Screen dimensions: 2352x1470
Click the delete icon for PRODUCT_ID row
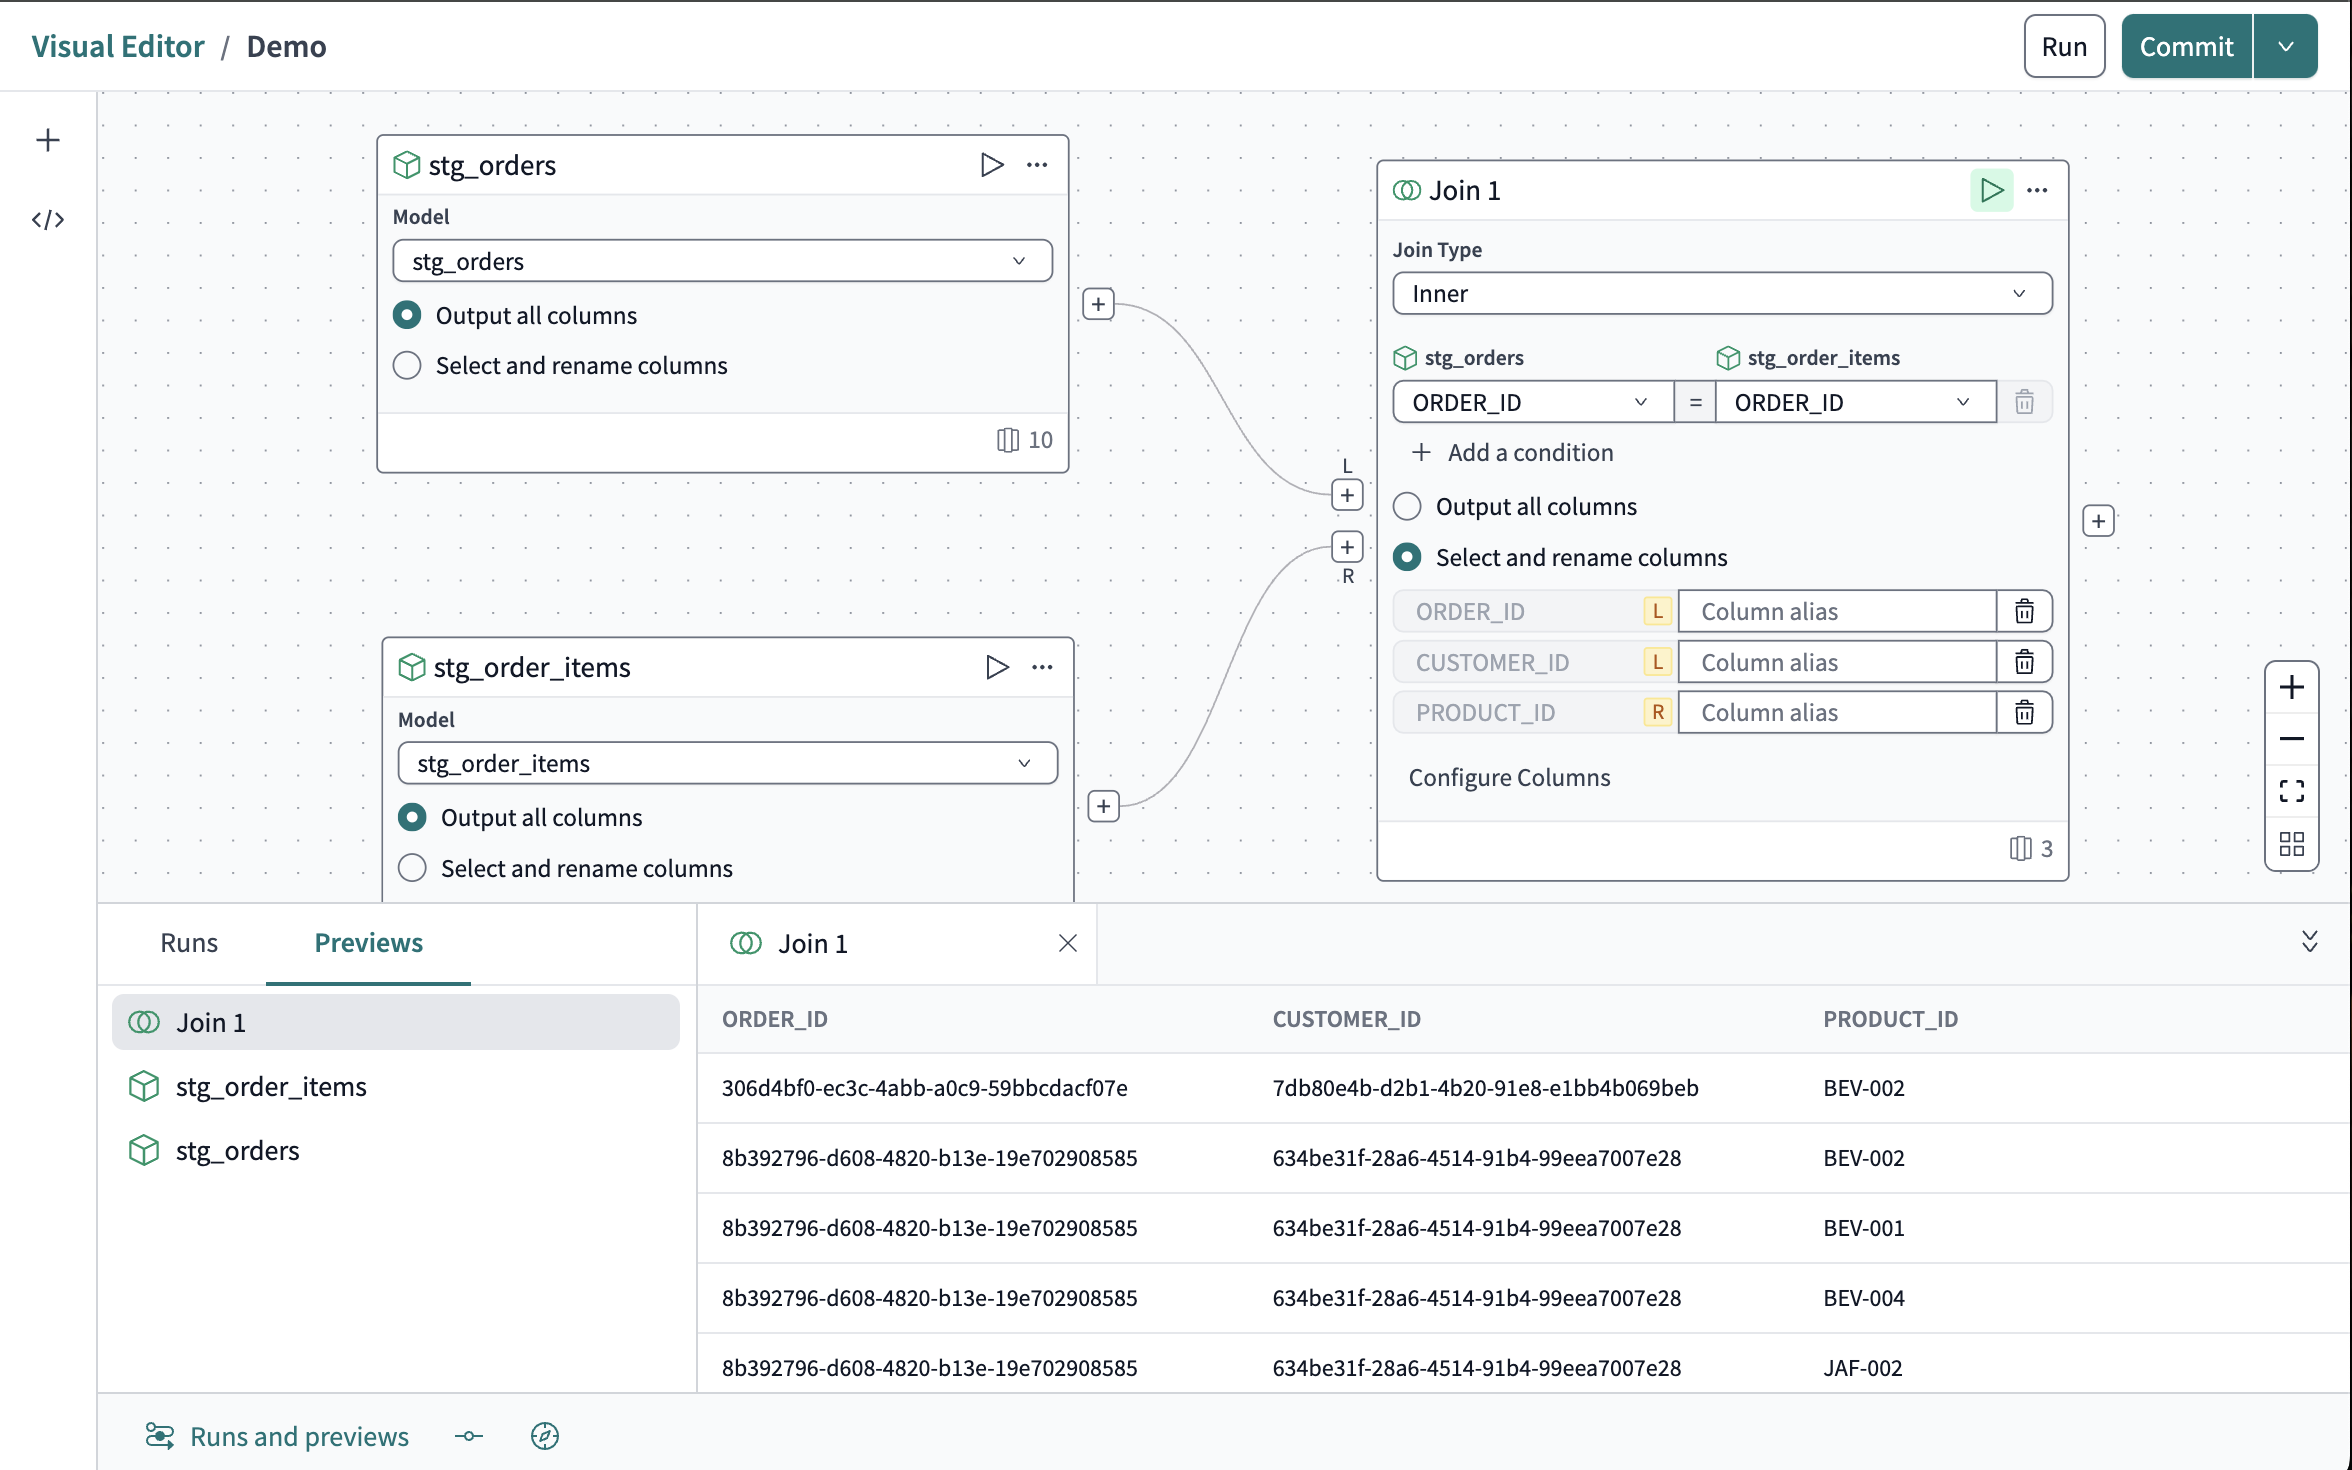coord(2025,711)
